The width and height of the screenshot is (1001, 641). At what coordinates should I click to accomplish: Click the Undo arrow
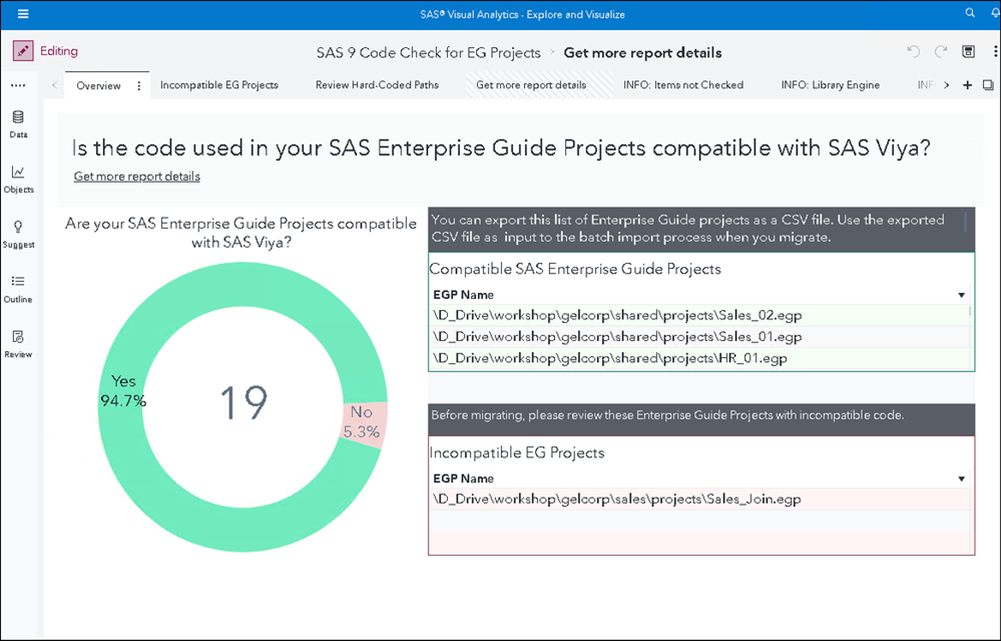[x=911, y=52]
